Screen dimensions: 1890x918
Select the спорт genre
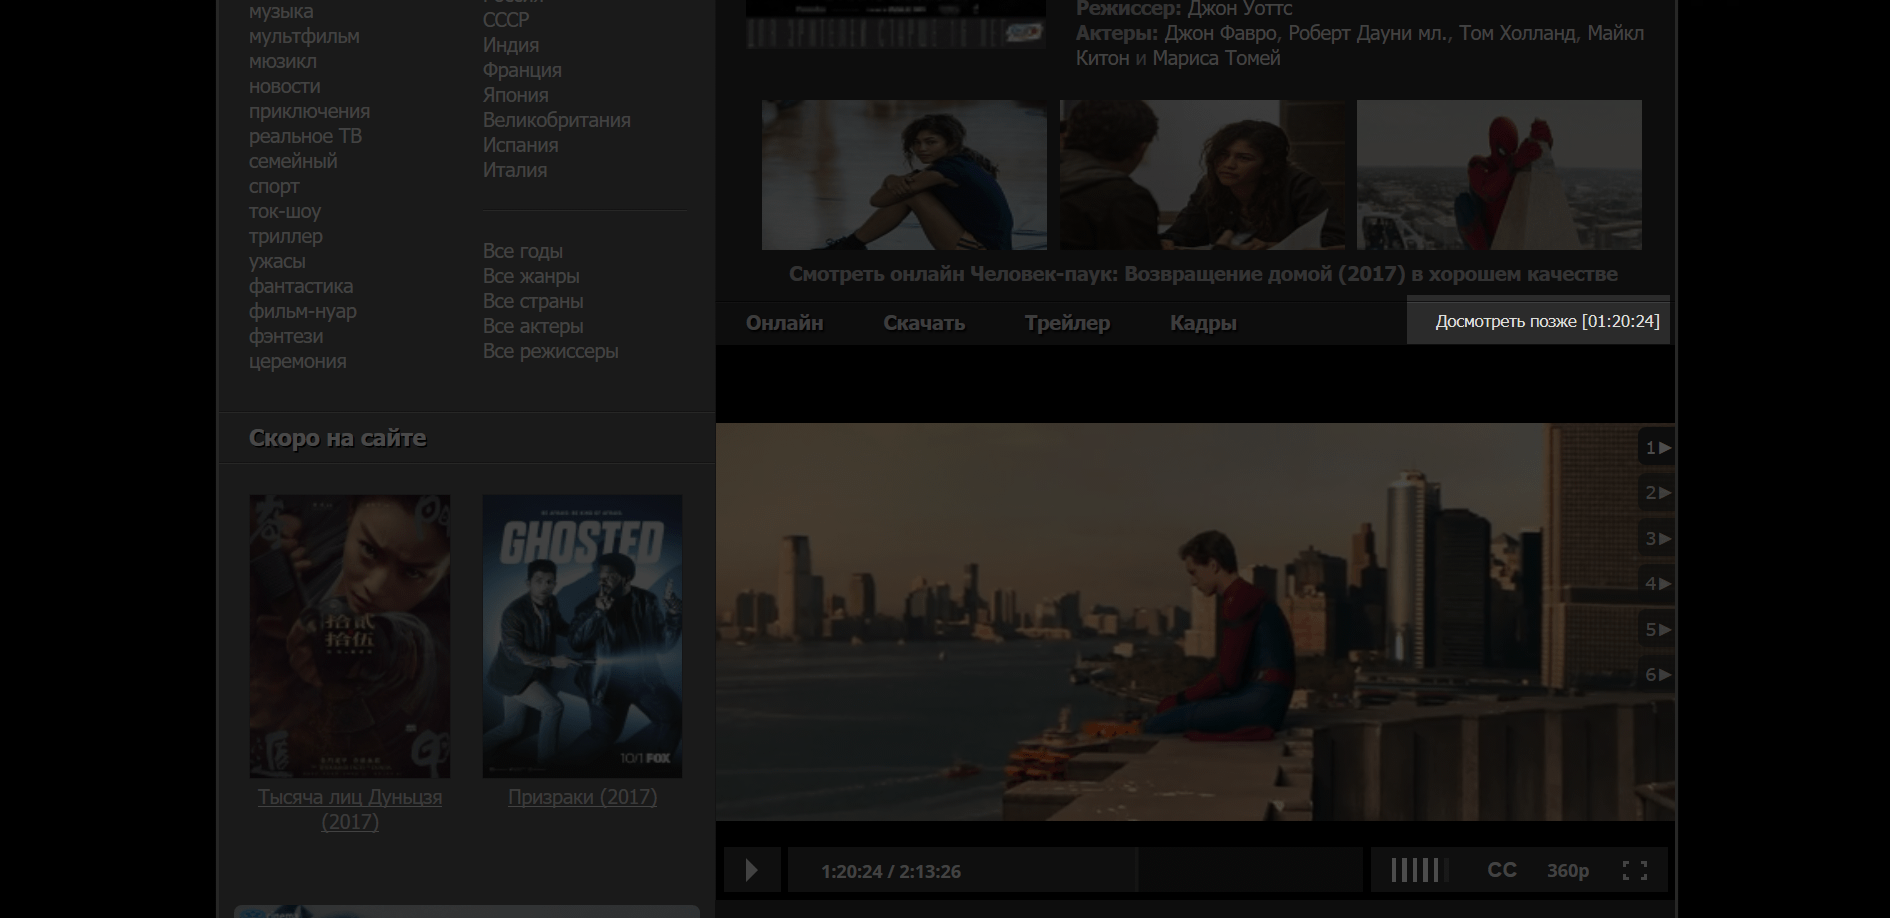[x=274, y=186]
